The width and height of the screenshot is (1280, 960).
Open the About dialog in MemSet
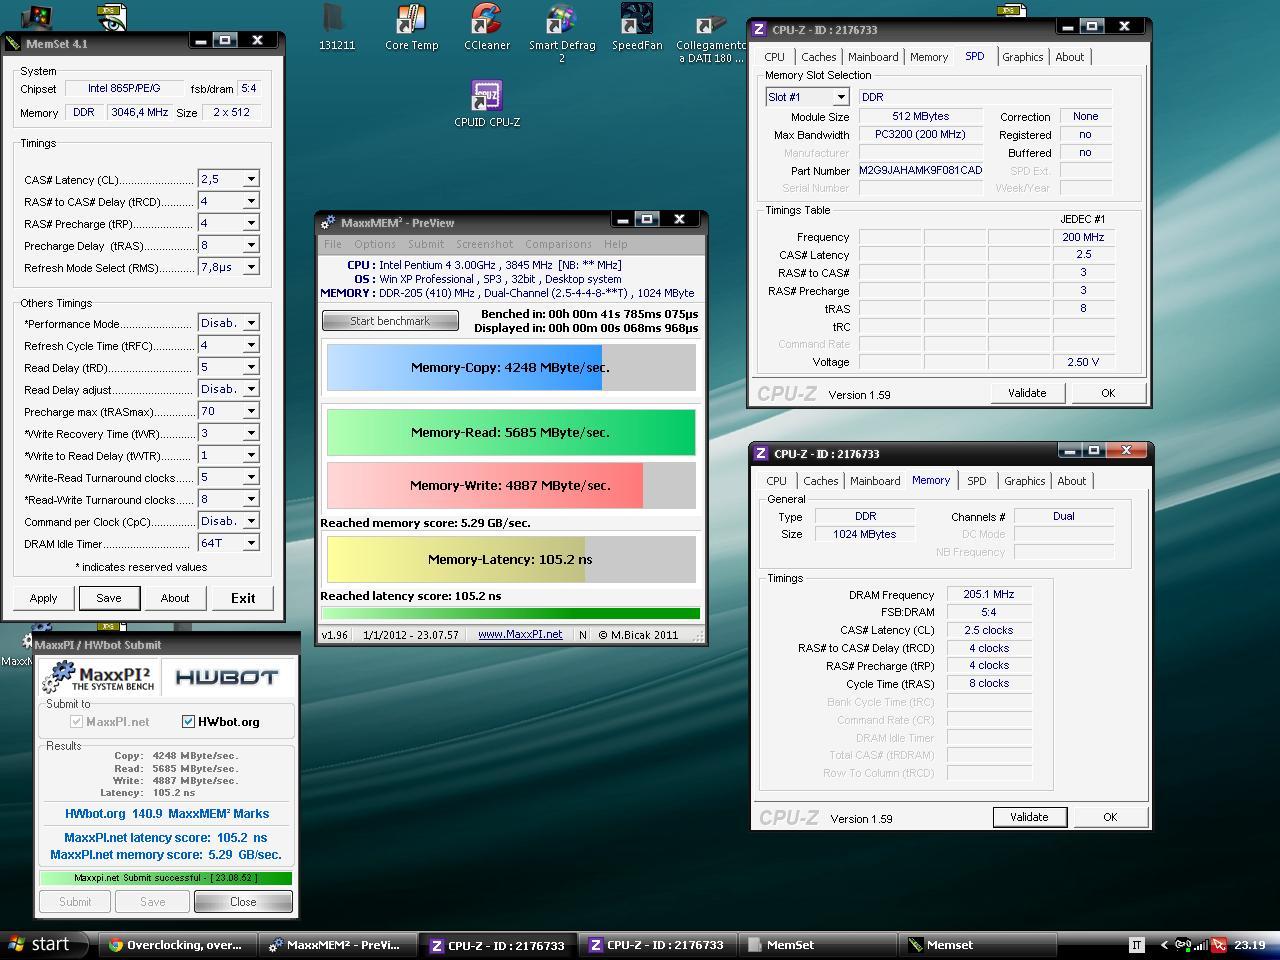(x=175, y=598)
